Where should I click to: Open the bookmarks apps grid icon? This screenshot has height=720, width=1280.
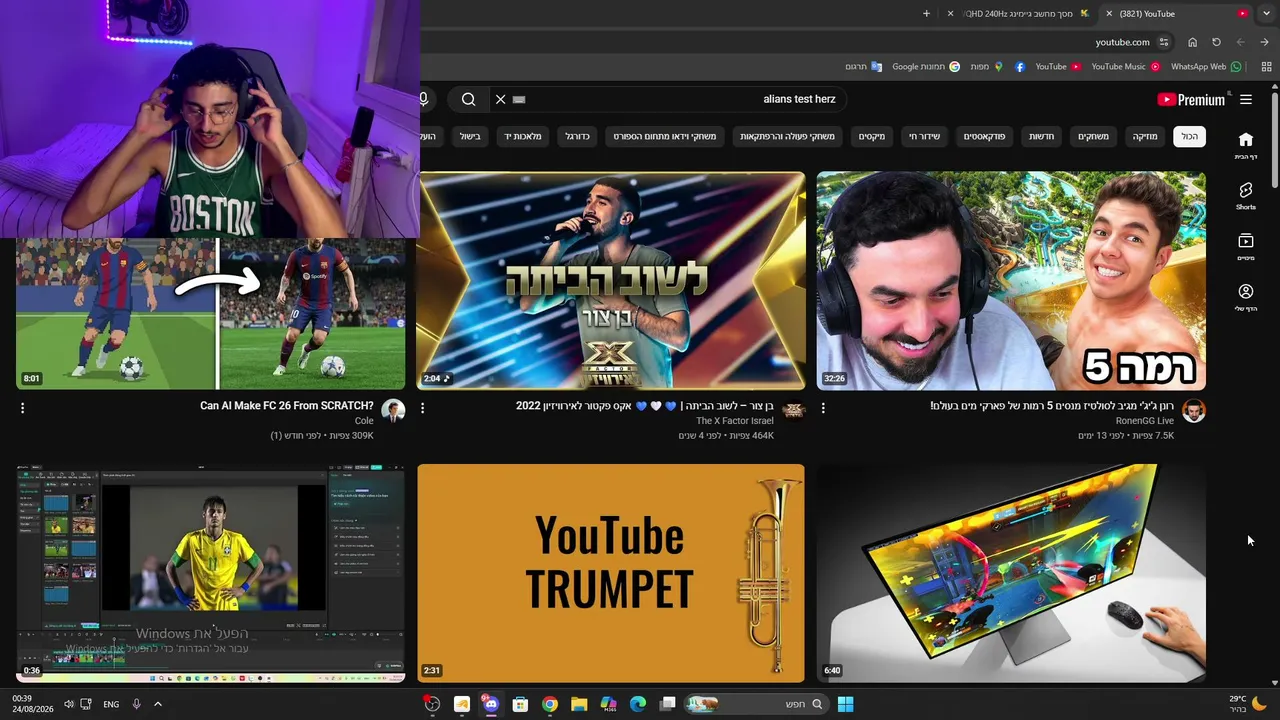(x=1266, y=67)
